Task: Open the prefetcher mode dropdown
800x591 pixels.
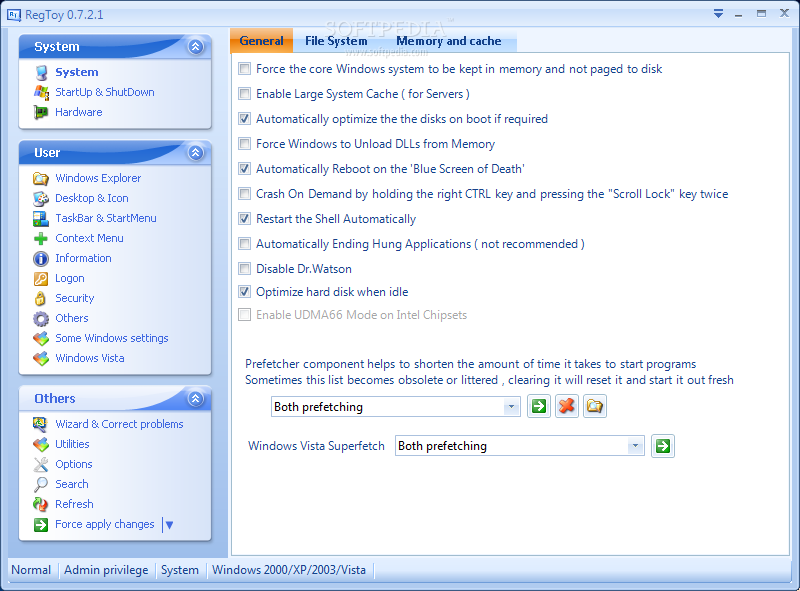Action: (511, 407)
